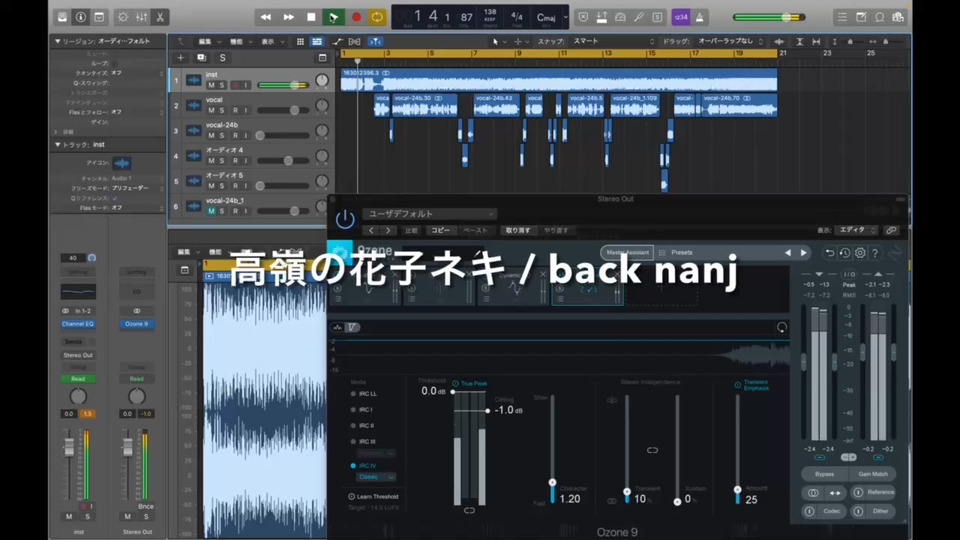Toggle the Automation curve icon

pyautogui.click(x=337, y=42)
